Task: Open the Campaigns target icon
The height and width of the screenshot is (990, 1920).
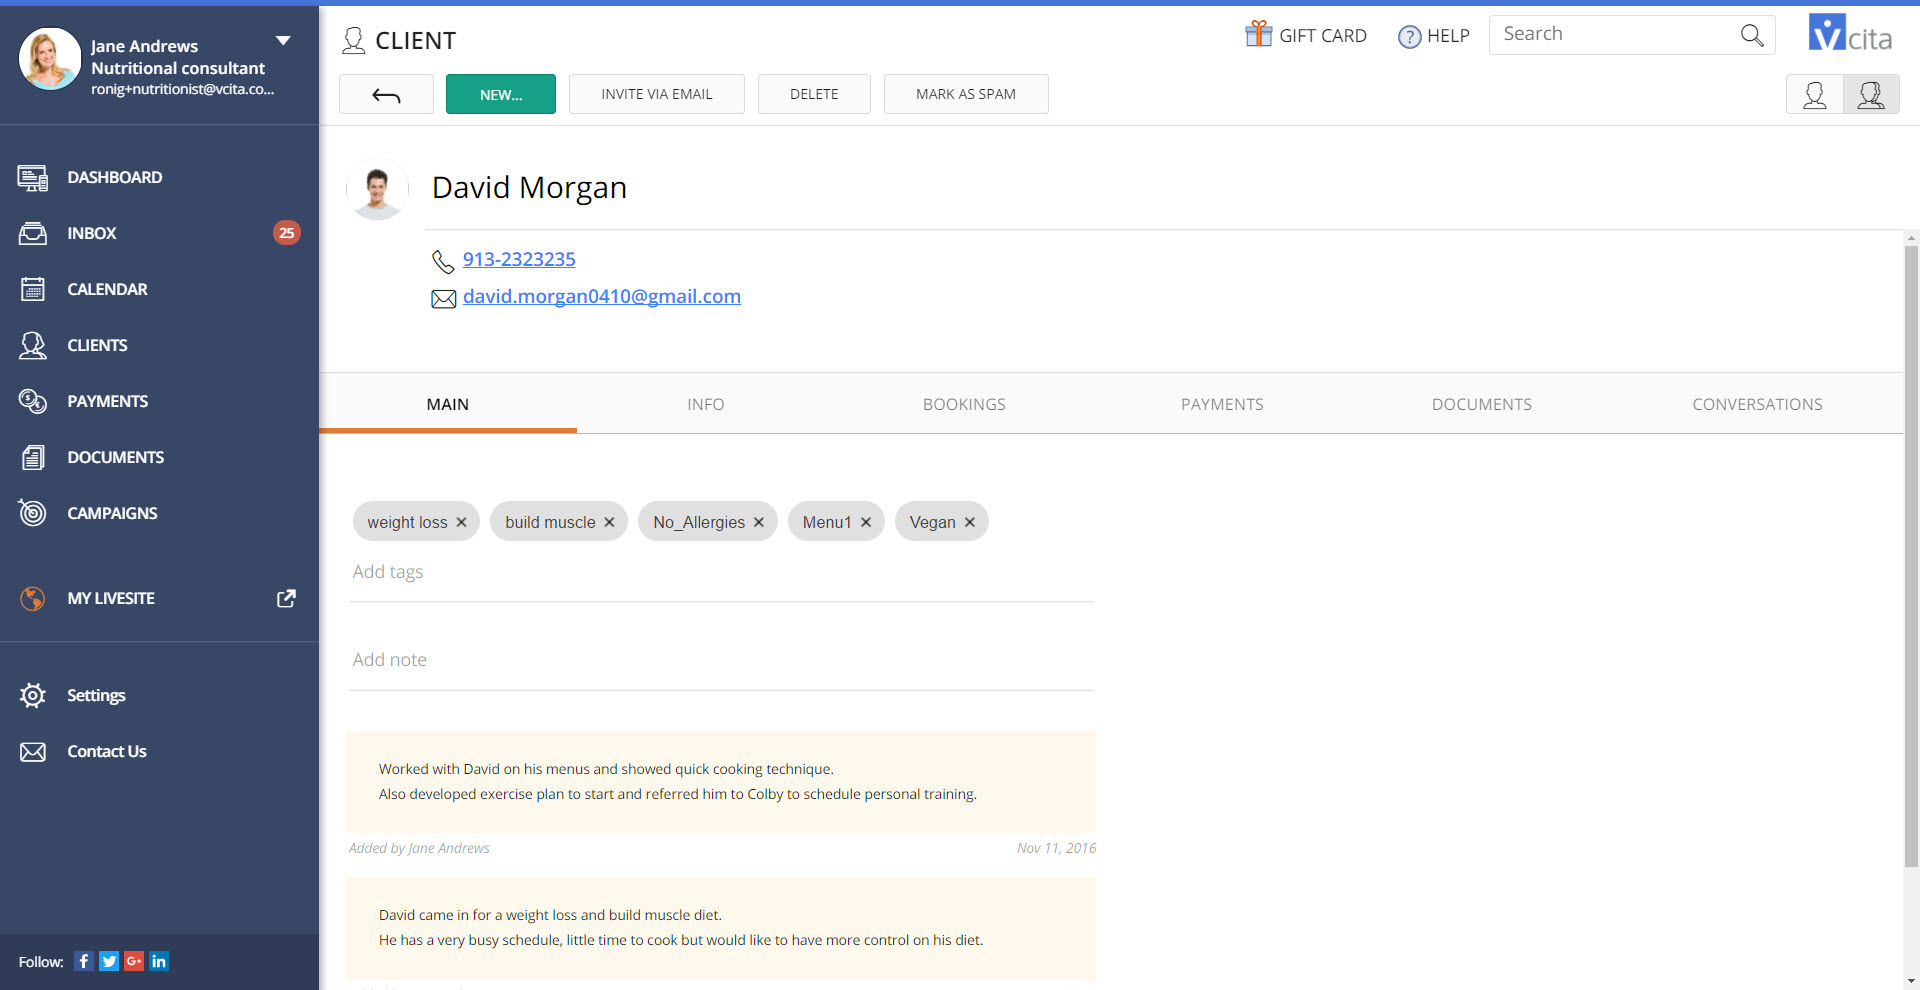Action: [x=33, y=513]
